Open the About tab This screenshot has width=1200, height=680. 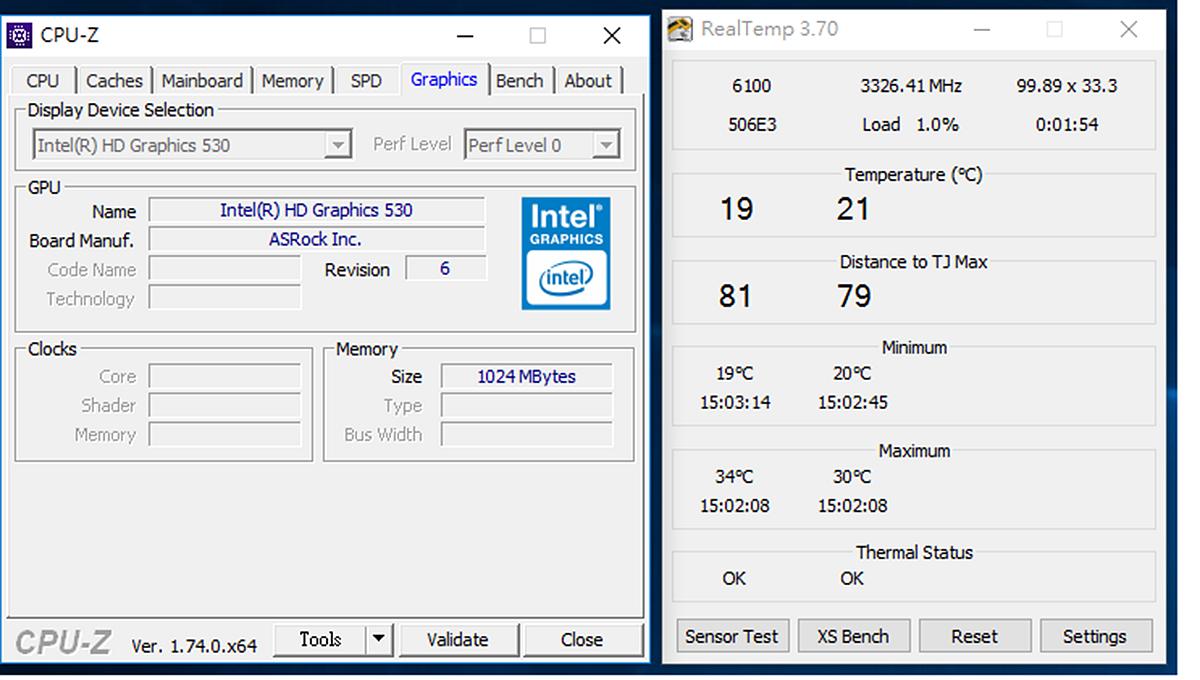click(588, 81)
